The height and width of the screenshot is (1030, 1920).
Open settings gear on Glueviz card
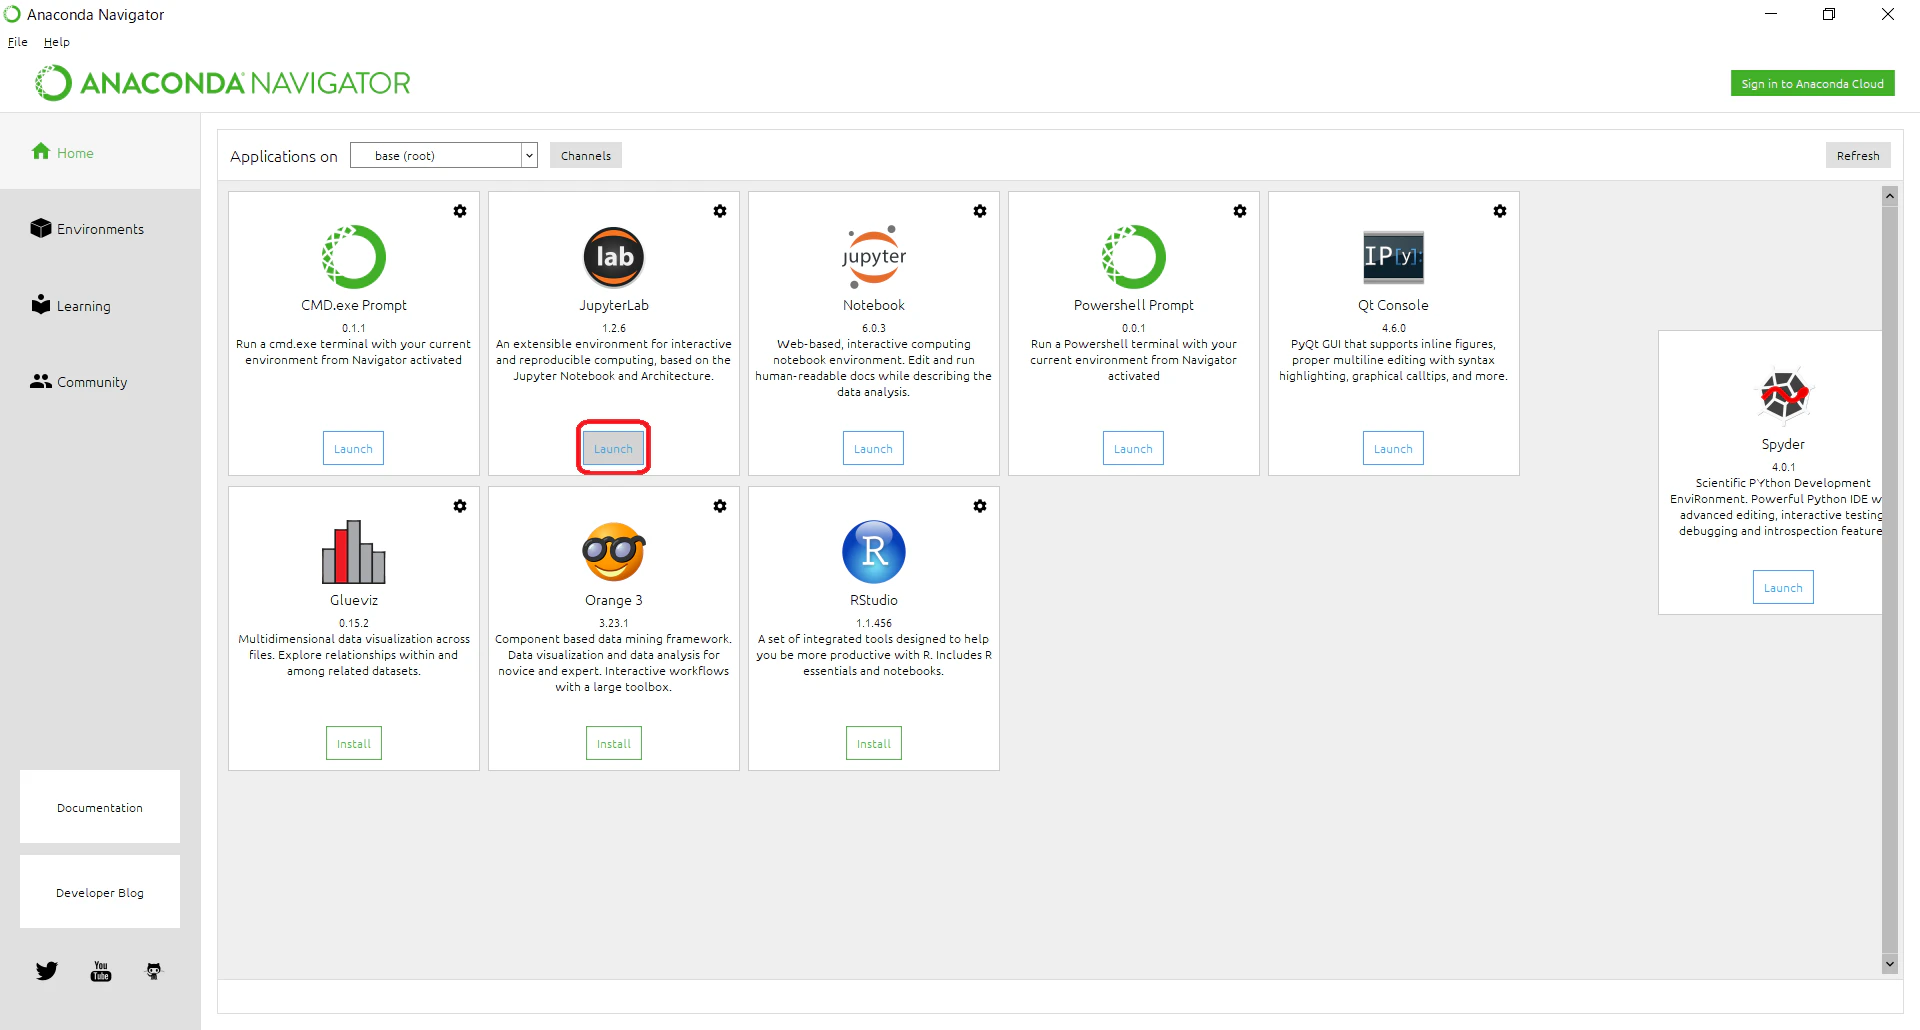[460, 506]
